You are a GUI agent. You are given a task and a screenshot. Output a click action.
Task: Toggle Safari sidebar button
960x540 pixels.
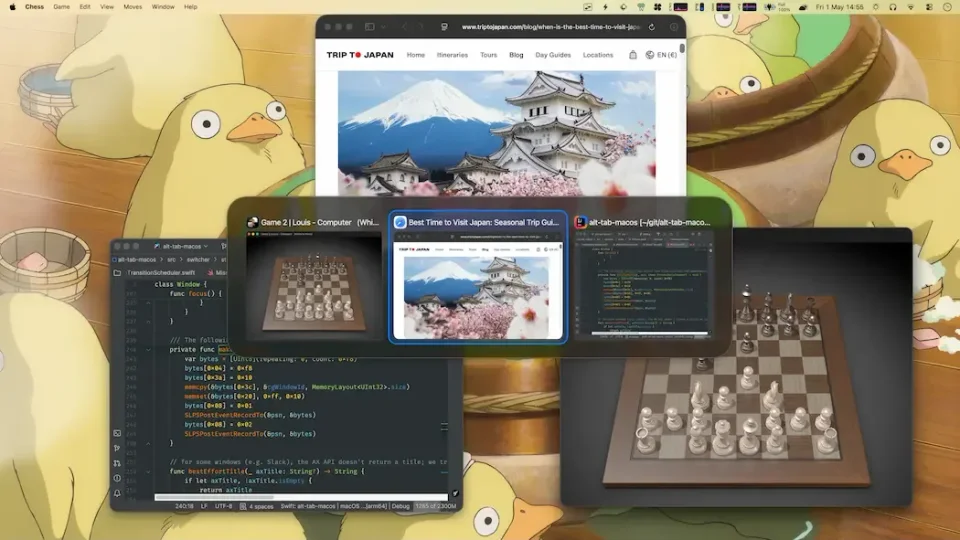(370, 27)
